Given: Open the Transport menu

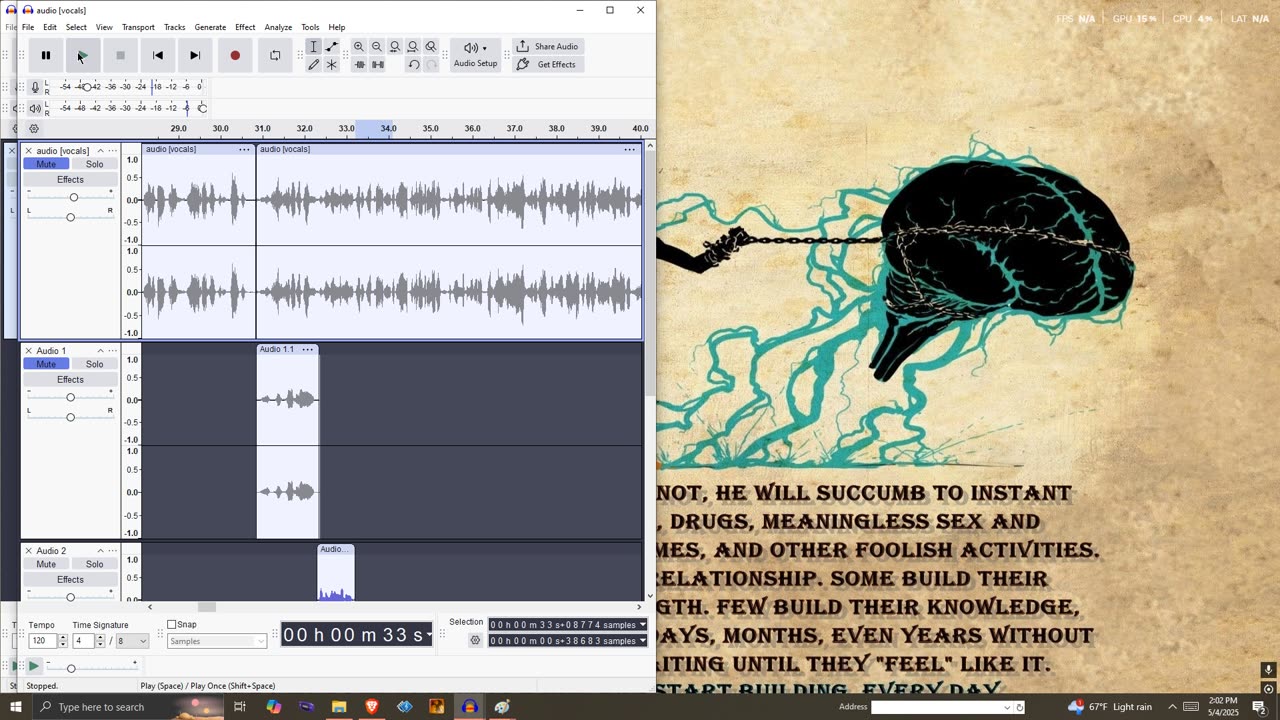Looking at the screenshot, I should [138, 27].
